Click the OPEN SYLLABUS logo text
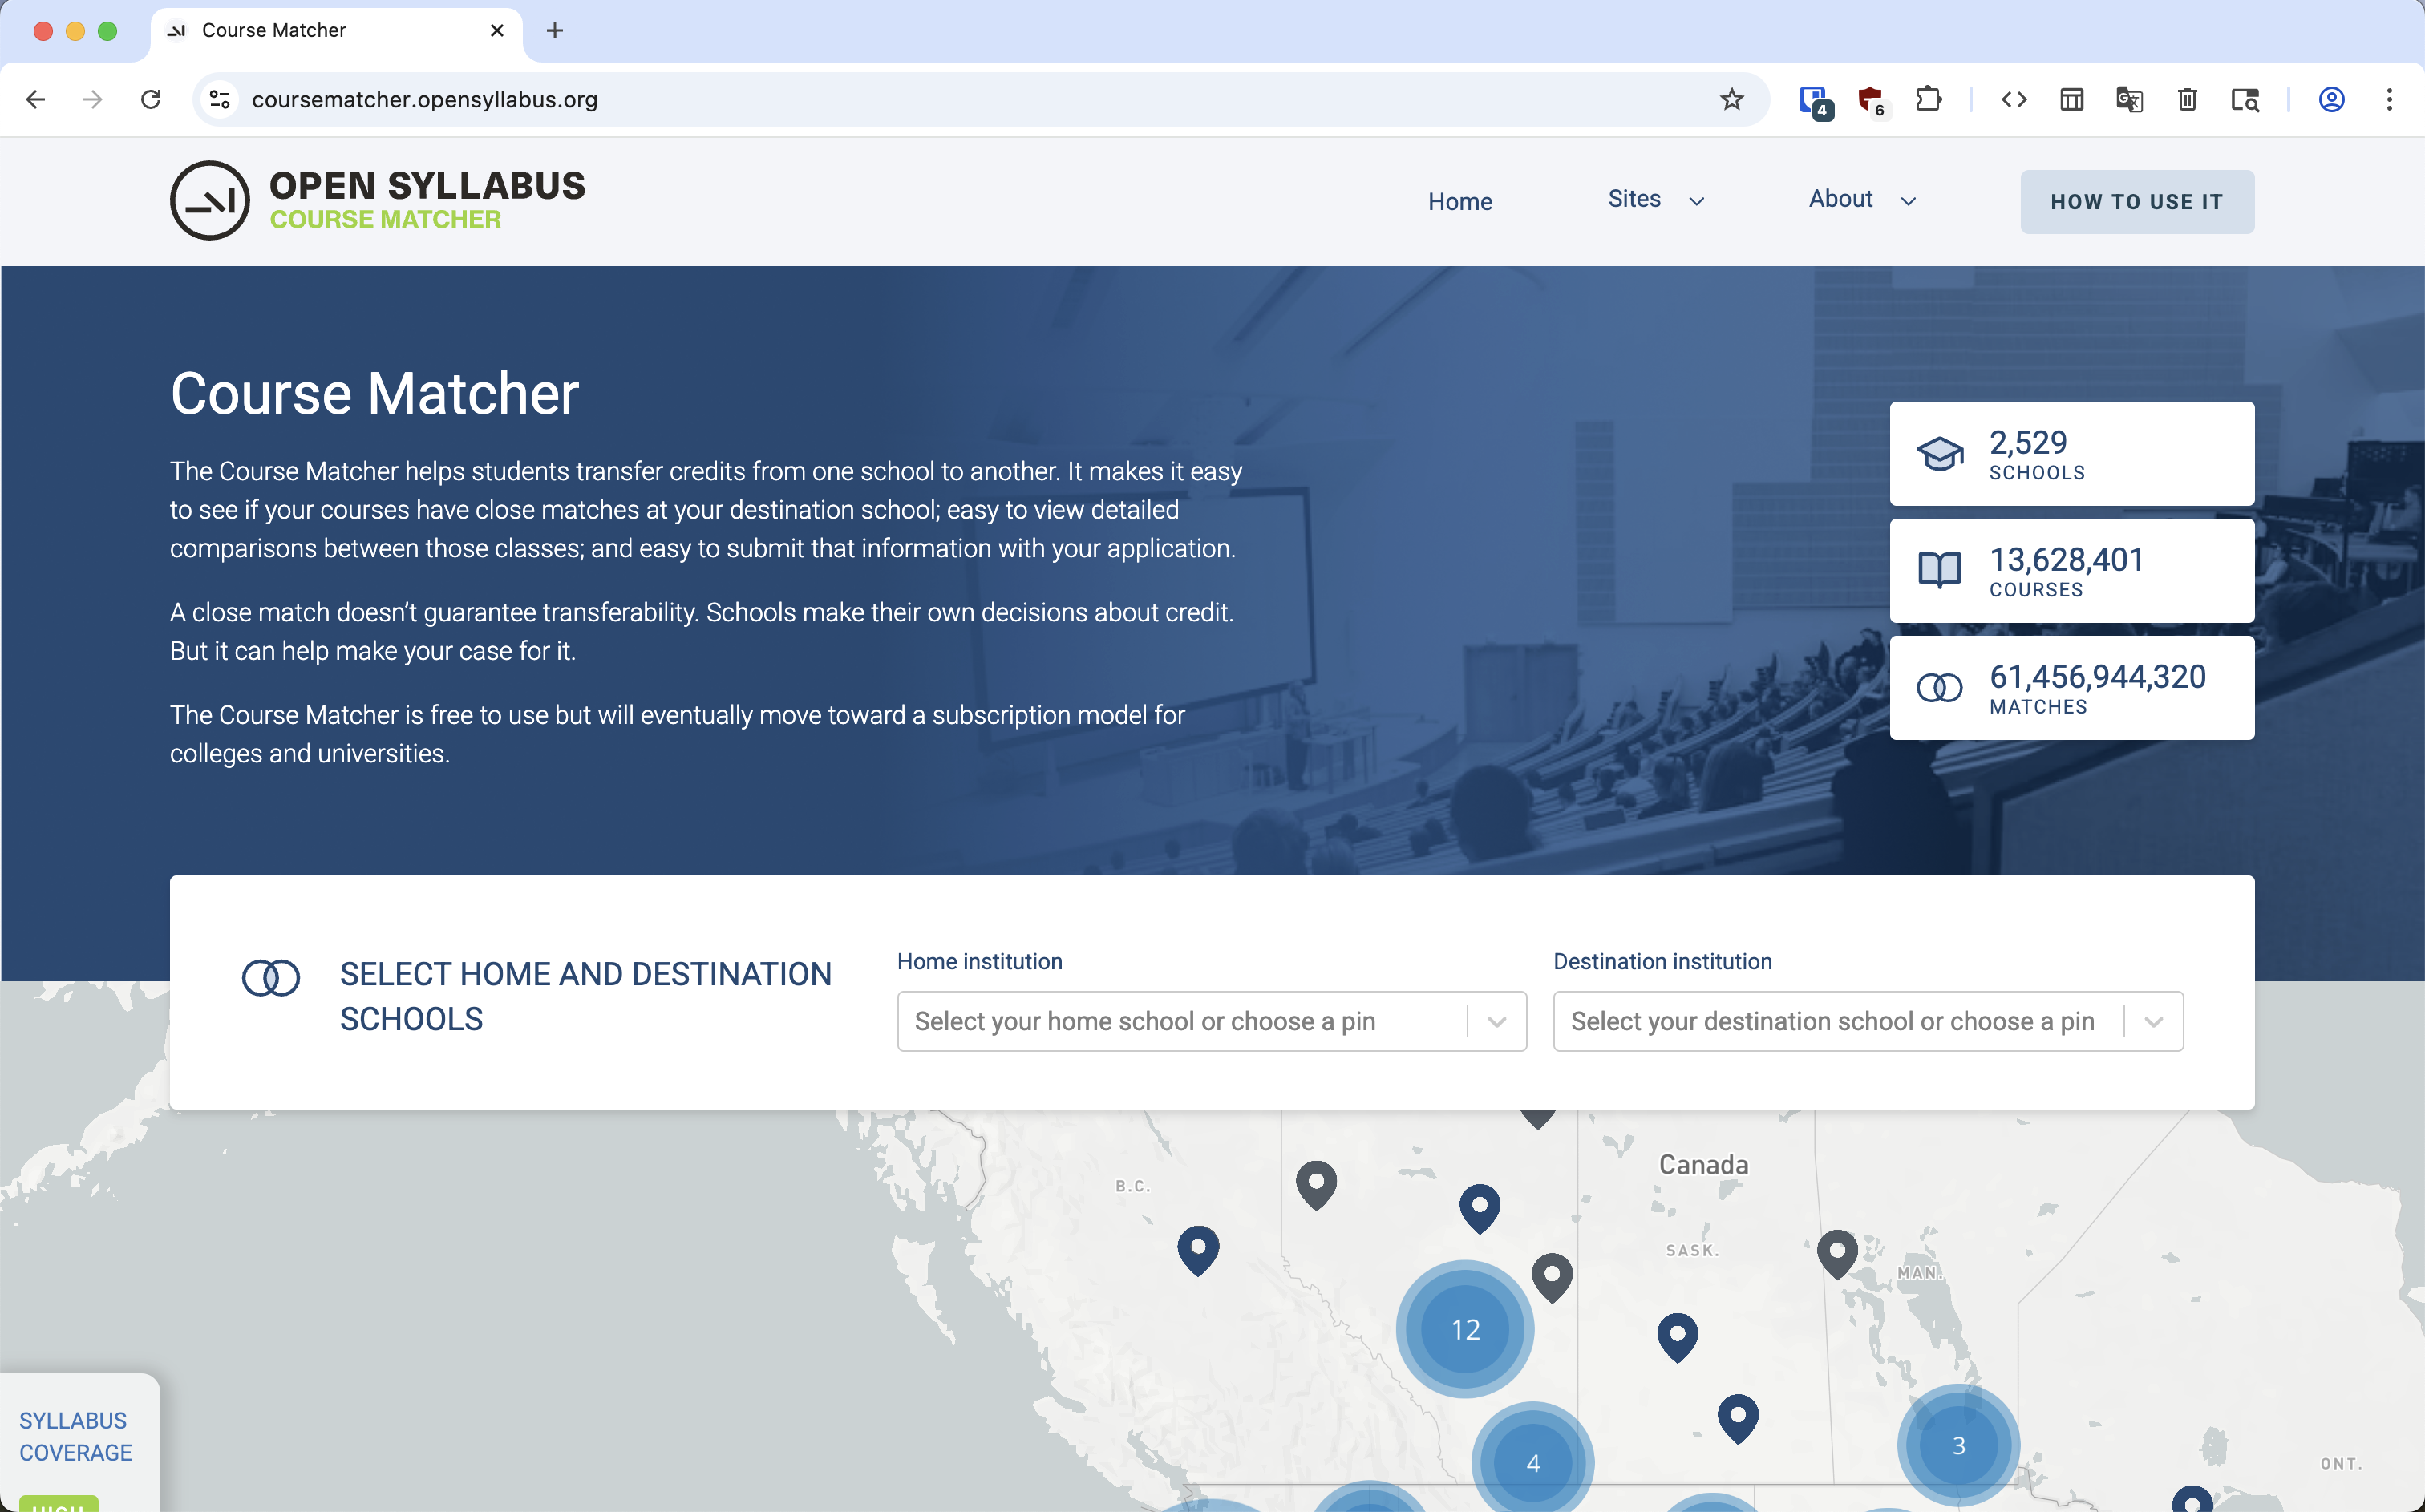The width and height of the screenshot is (2425, 1512). coord(427,186)
